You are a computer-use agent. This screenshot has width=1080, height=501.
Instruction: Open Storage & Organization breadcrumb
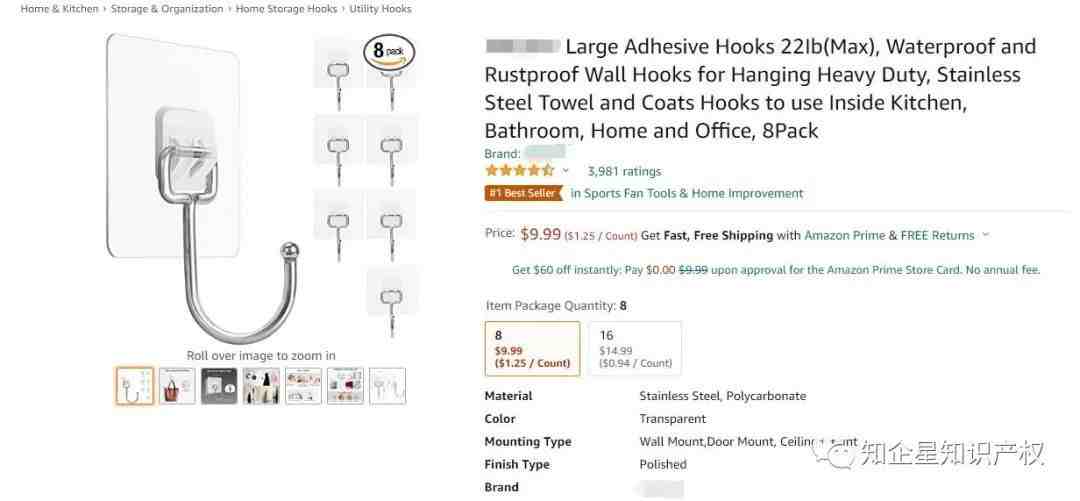167,9
